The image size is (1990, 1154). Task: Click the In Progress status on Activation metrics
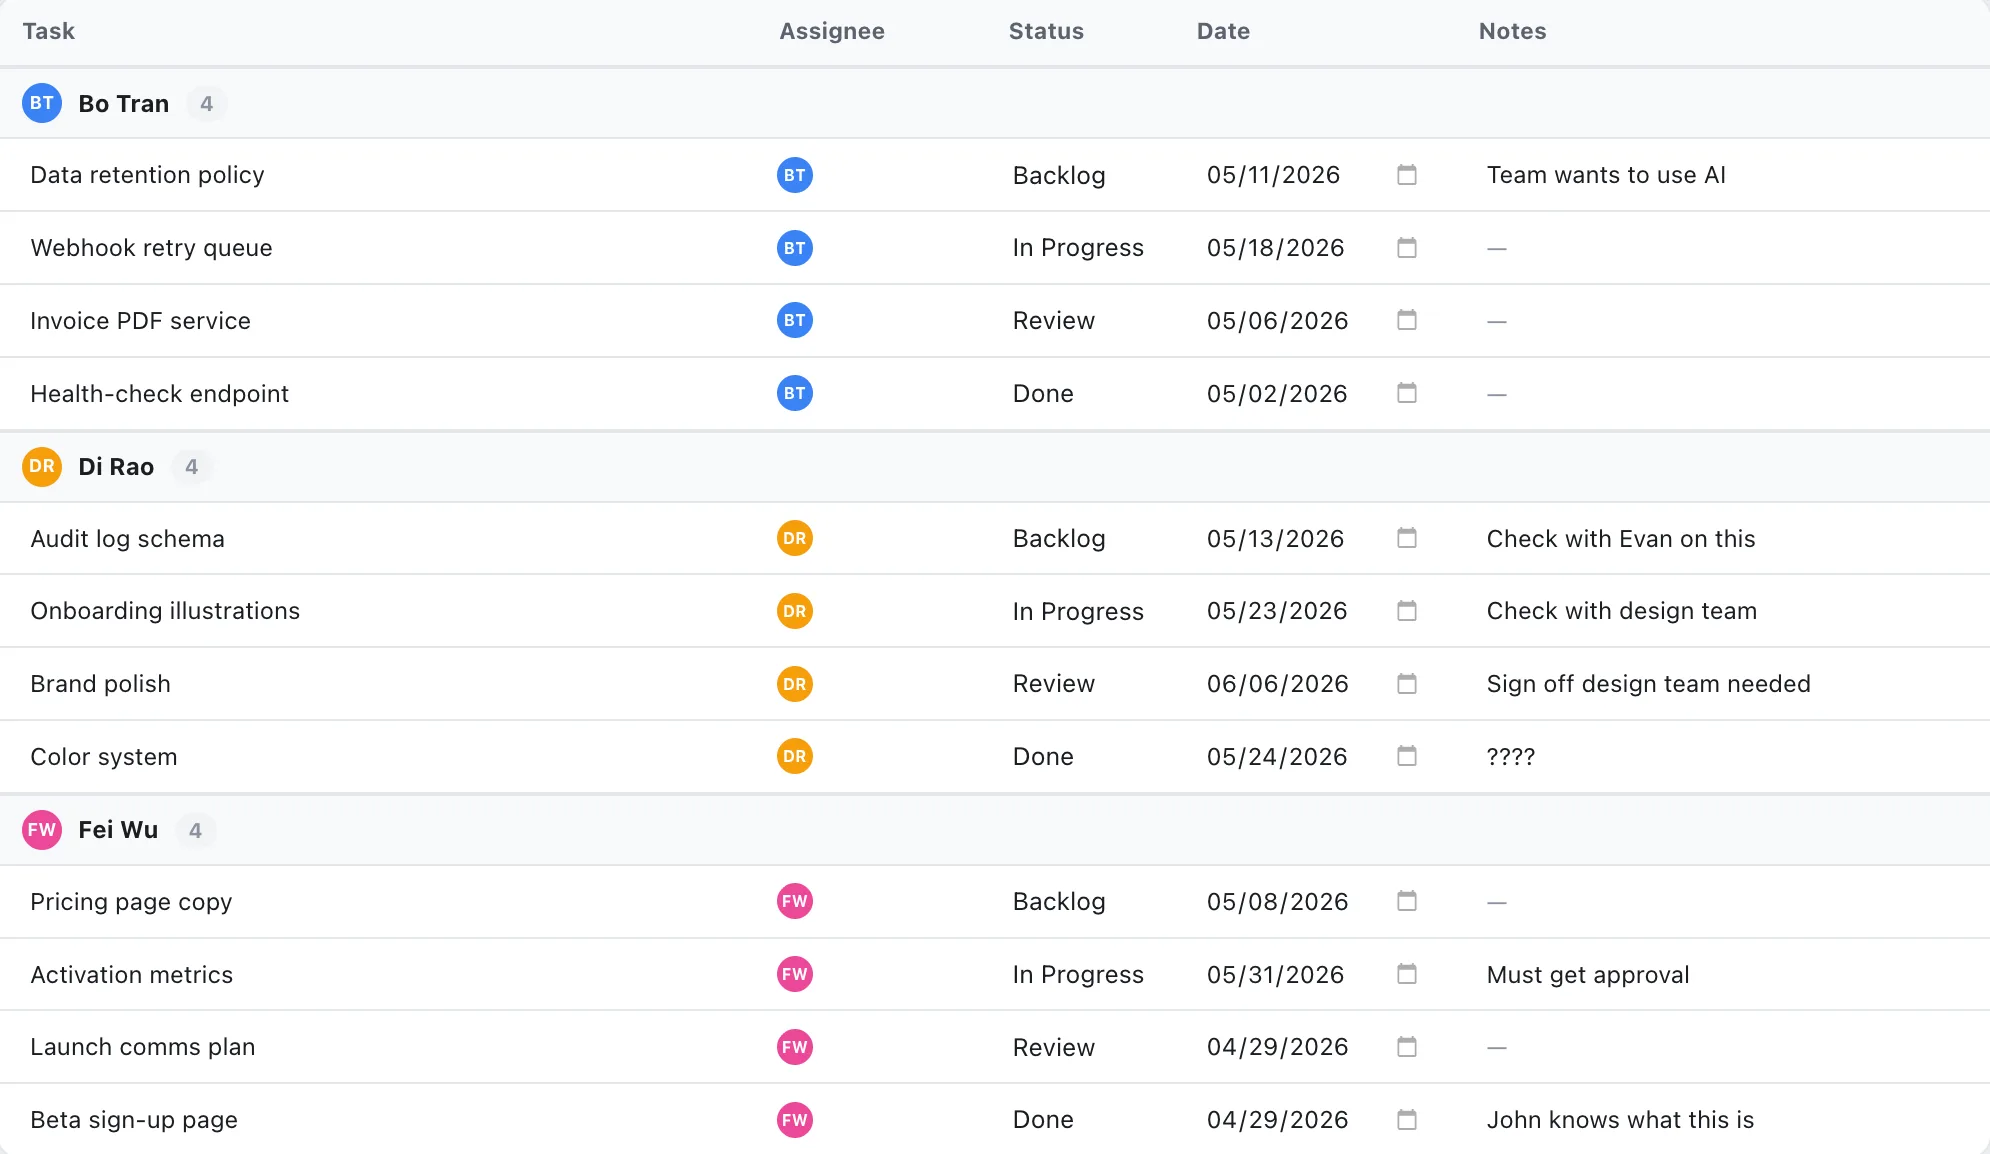(x=1078, y=974)
